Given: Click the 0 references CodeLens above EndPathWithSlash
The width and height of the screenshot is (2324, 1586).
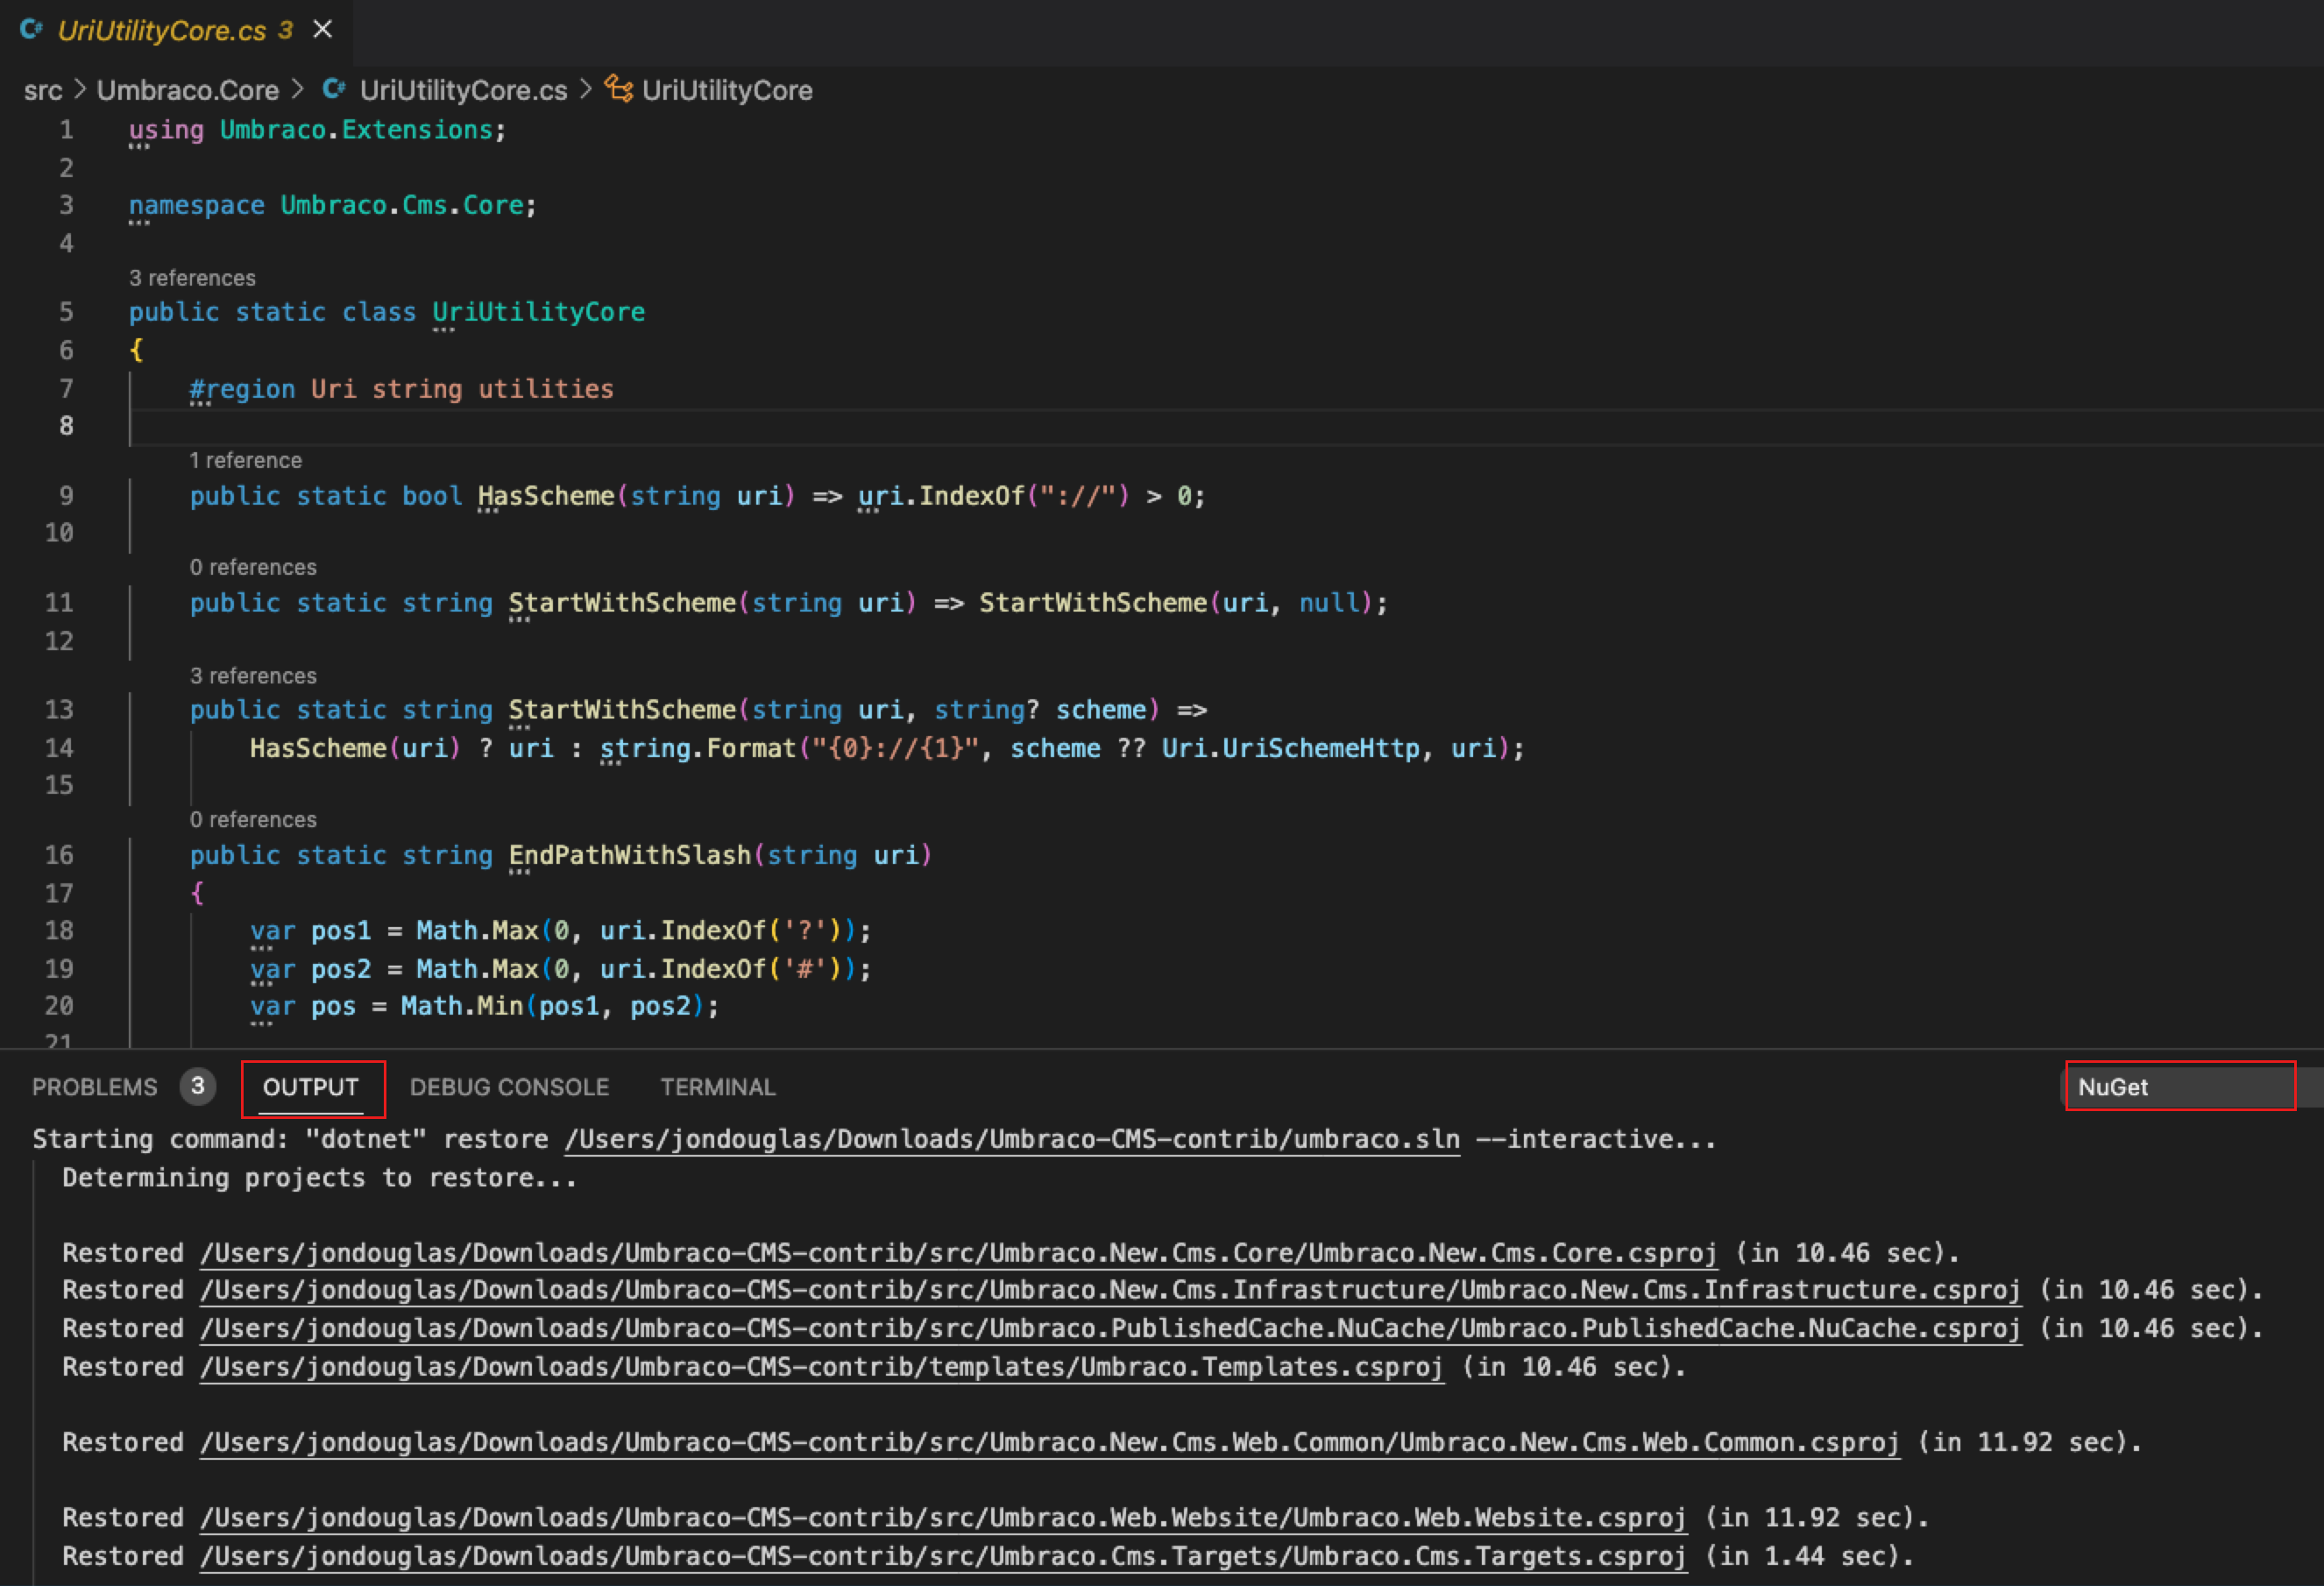Looking at the screenshot, I should 254,819.
